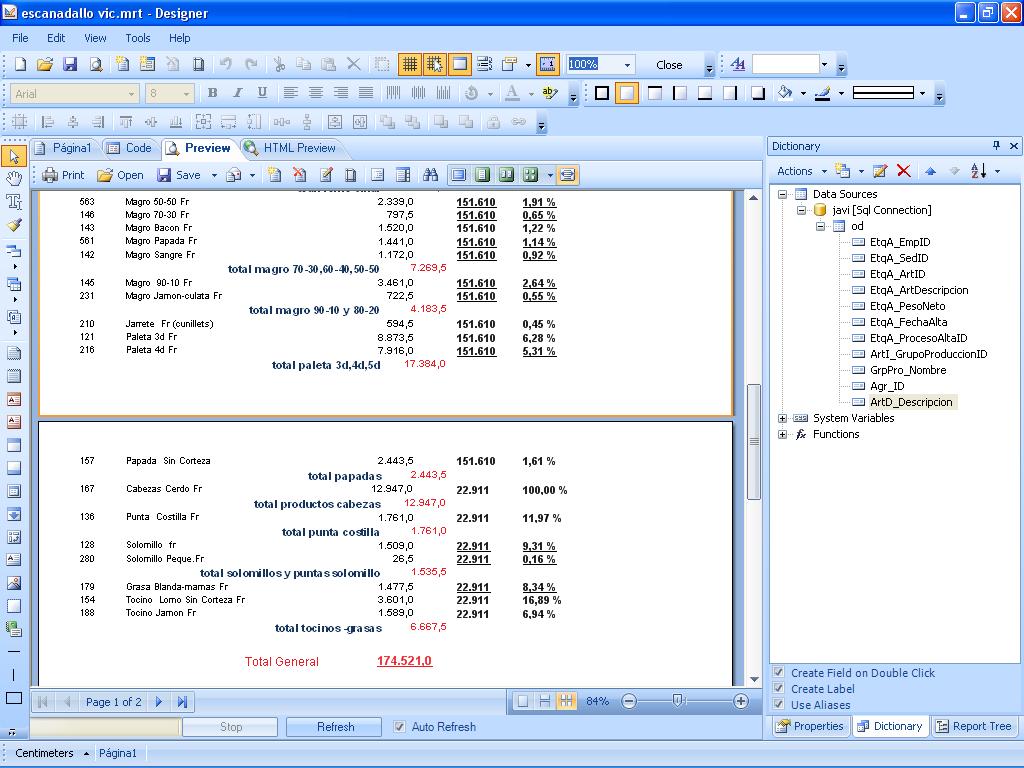The width and height of the screenshot is (1024, 768).
Task: Click the Undo arrow icon
Action: coord(225,64)
